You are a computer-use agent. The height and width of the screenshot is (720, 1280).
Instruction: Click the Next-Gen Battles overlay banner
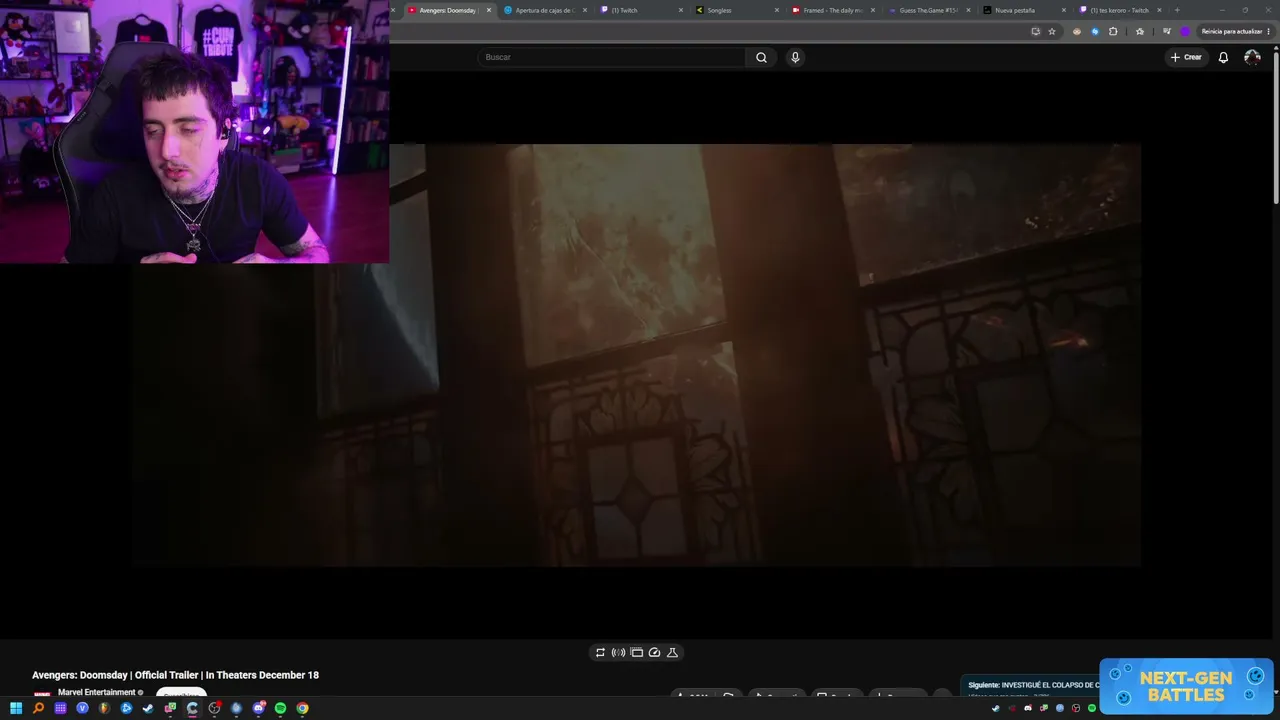pos(1186,686)
